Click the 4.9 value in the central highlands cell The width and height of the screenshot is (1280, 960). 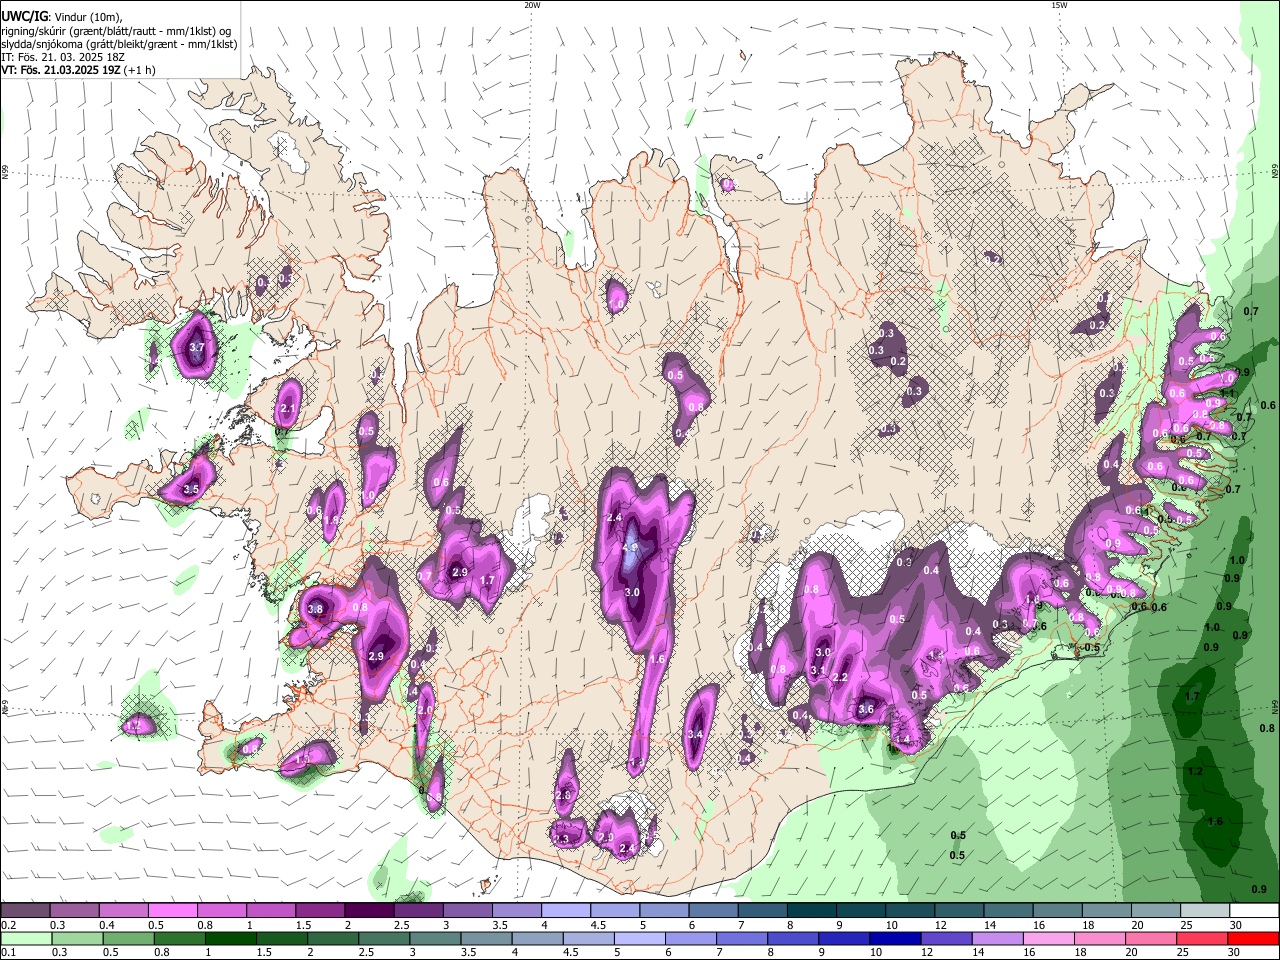click(x=631, y=548)
